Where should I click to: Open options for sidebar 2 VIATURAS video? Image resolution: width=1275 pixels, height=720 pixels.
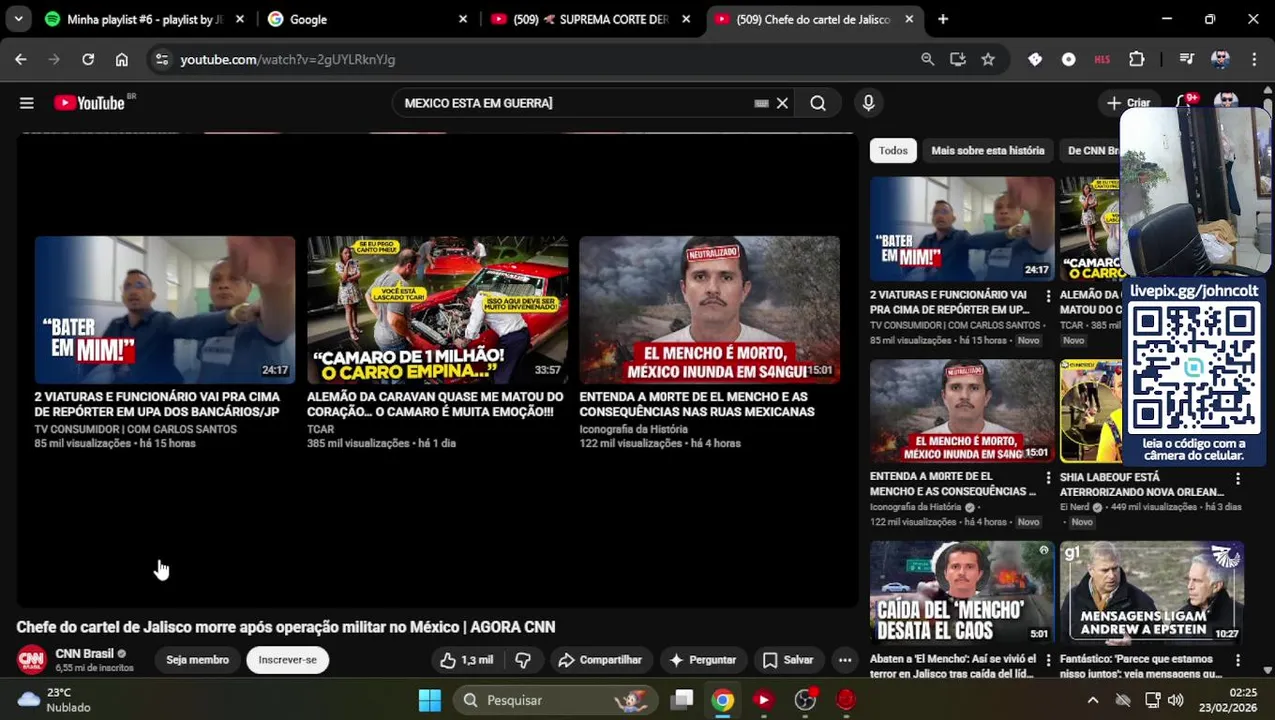[x=1048, y=297]
